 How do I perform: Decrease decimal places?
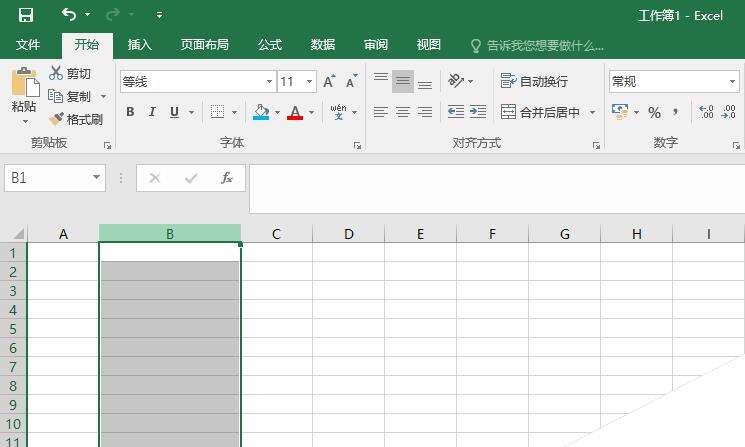[728, 112]
